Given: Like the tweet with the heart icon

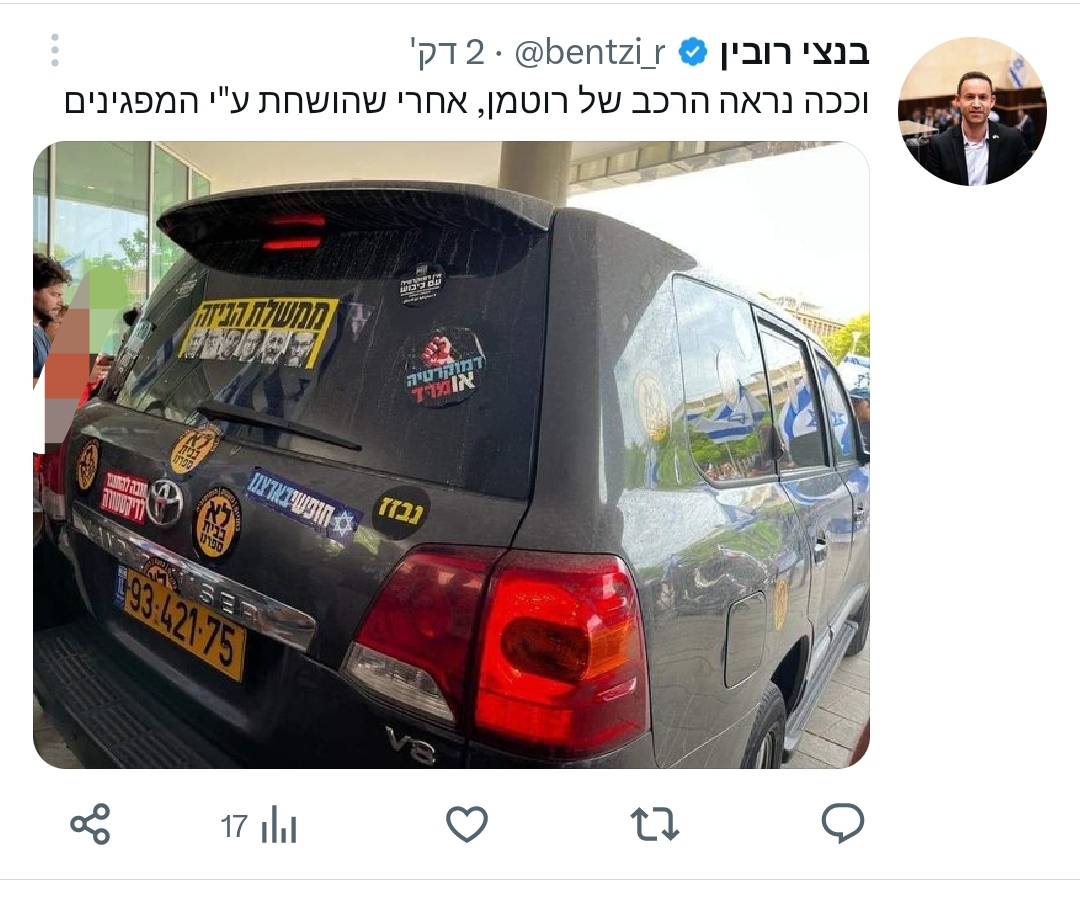Looking at the screenshot, I should click(x=467, y=823).
